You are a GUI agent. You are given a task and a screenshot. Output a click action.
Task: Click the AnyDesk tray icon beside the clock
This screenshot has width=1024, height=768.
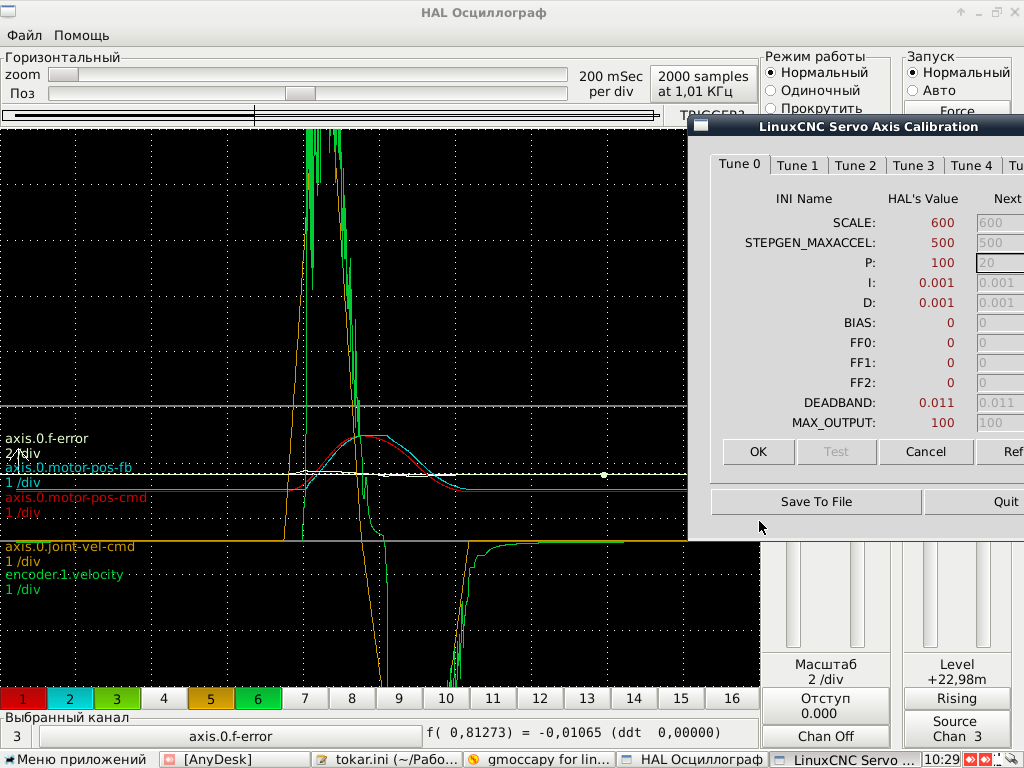971,760
